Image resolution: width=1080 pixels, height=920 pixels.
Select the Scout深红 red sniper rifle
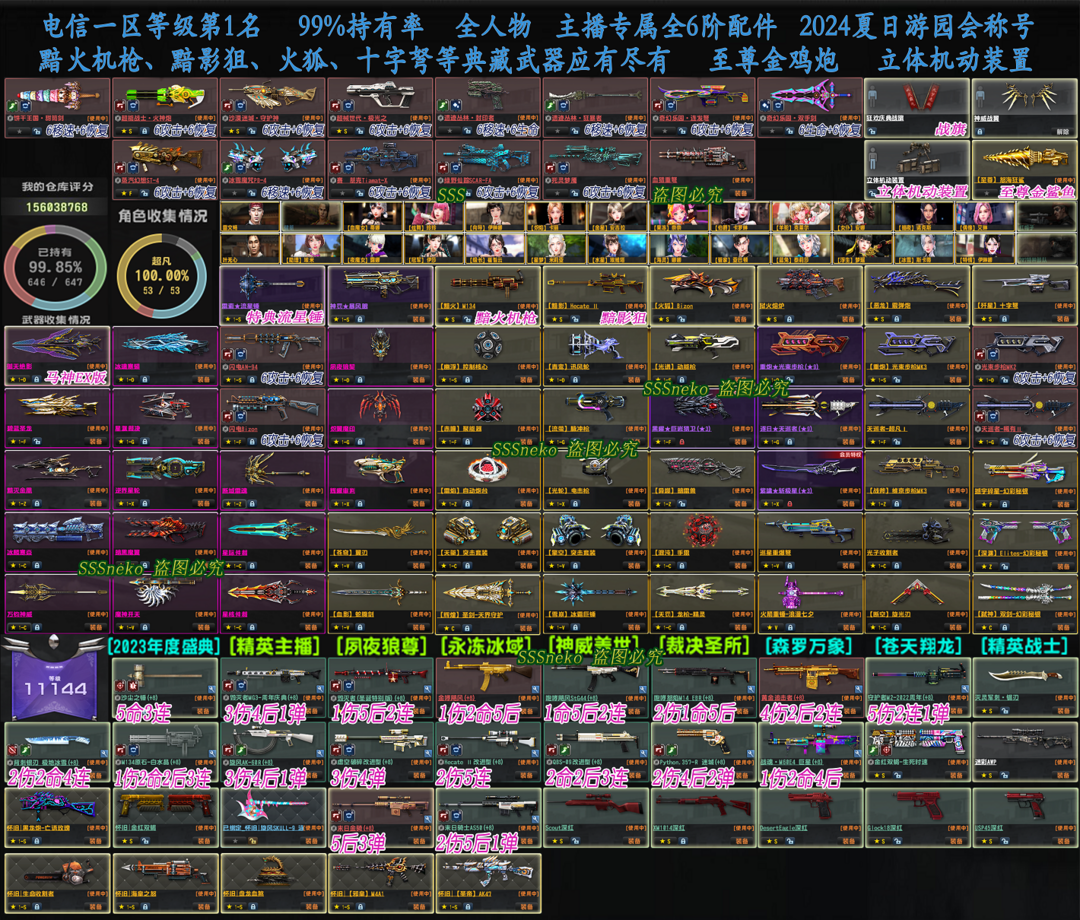pos(595,817)
